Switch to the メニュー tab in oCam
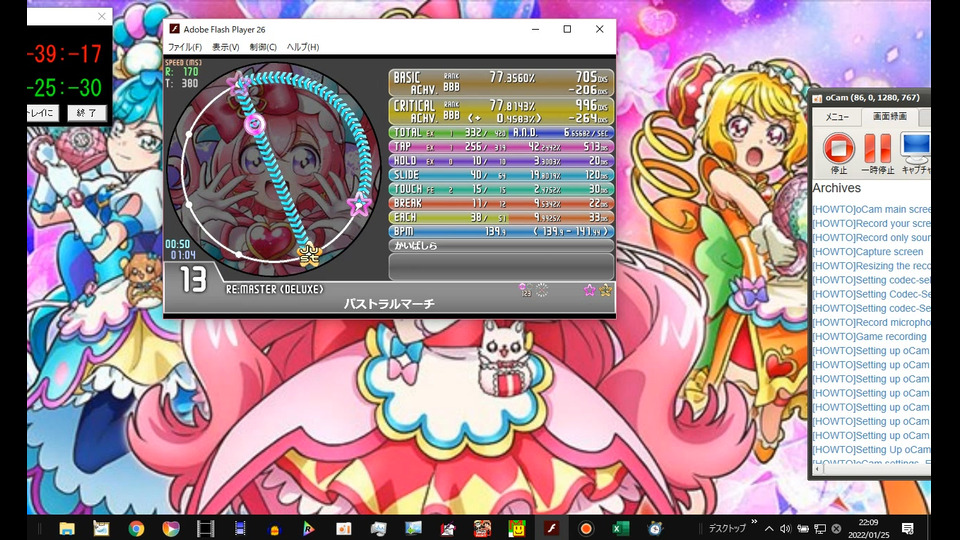 836,117
